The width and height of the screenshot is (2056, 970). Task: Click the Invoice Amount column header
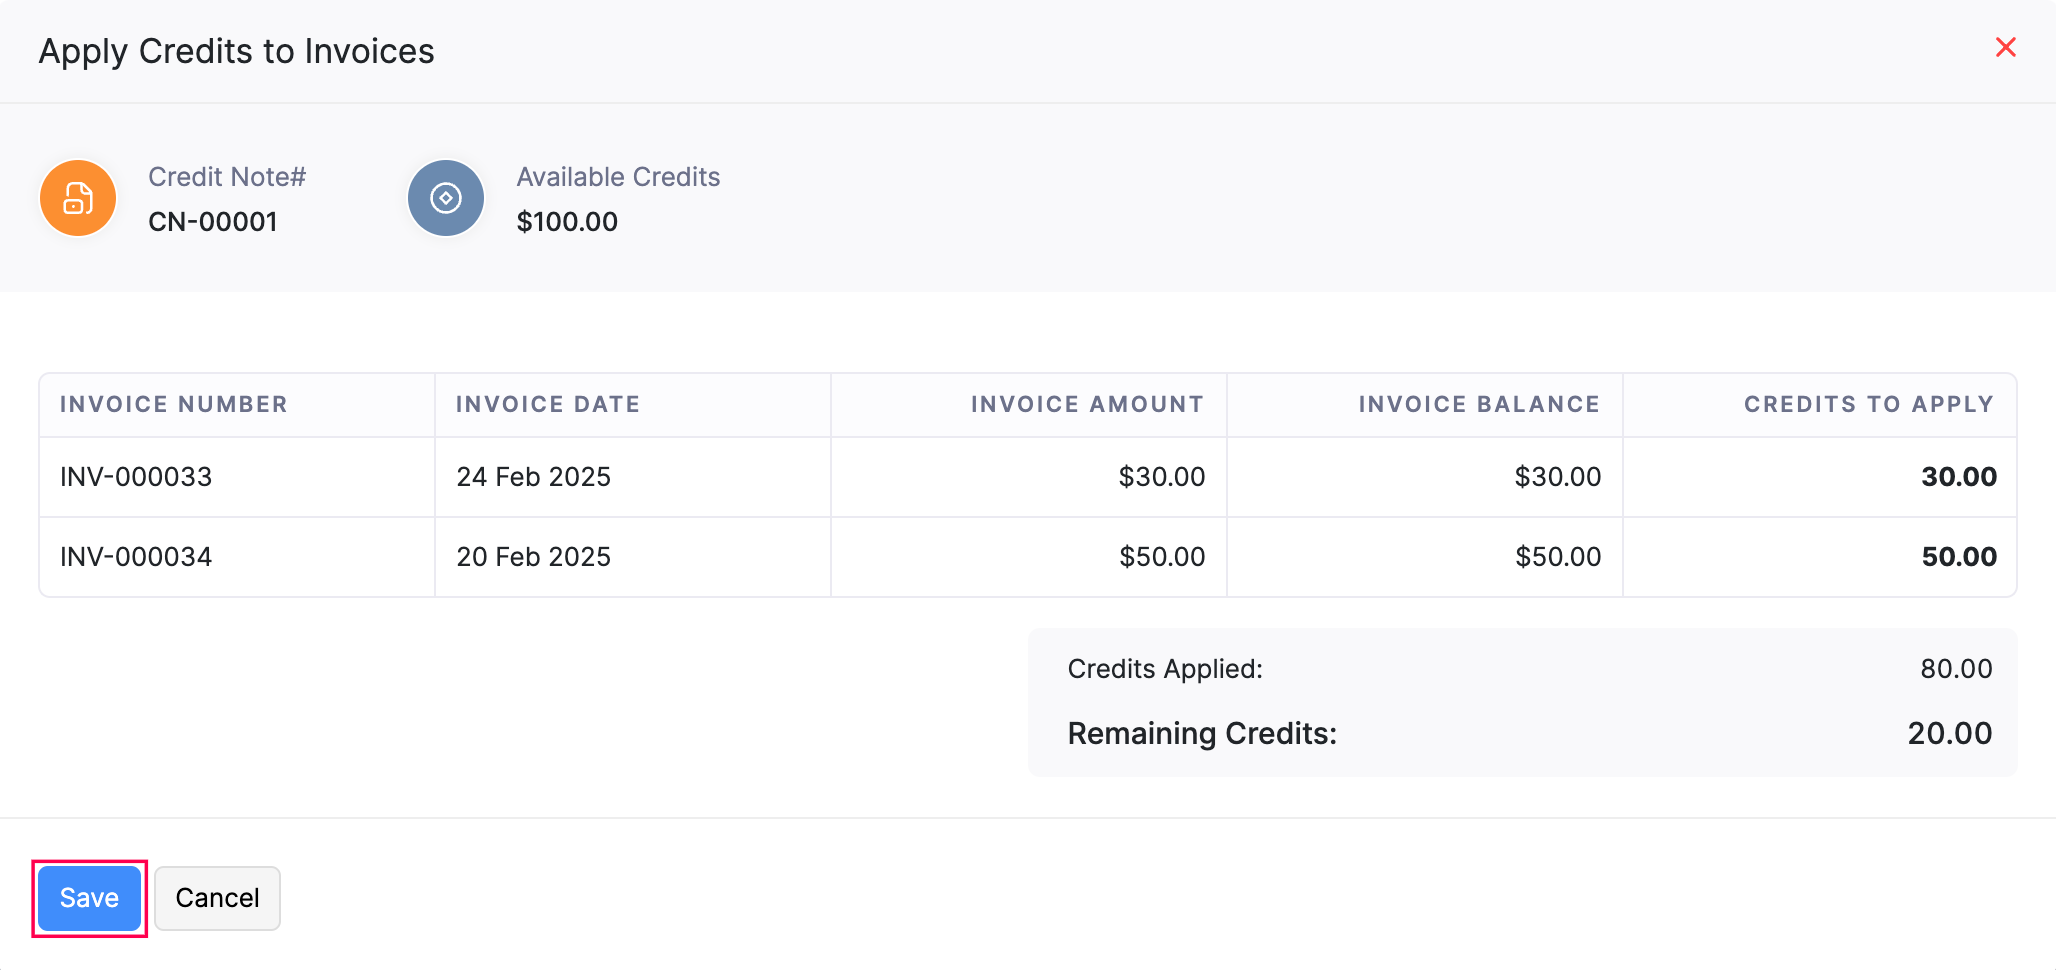(1085, 404)
